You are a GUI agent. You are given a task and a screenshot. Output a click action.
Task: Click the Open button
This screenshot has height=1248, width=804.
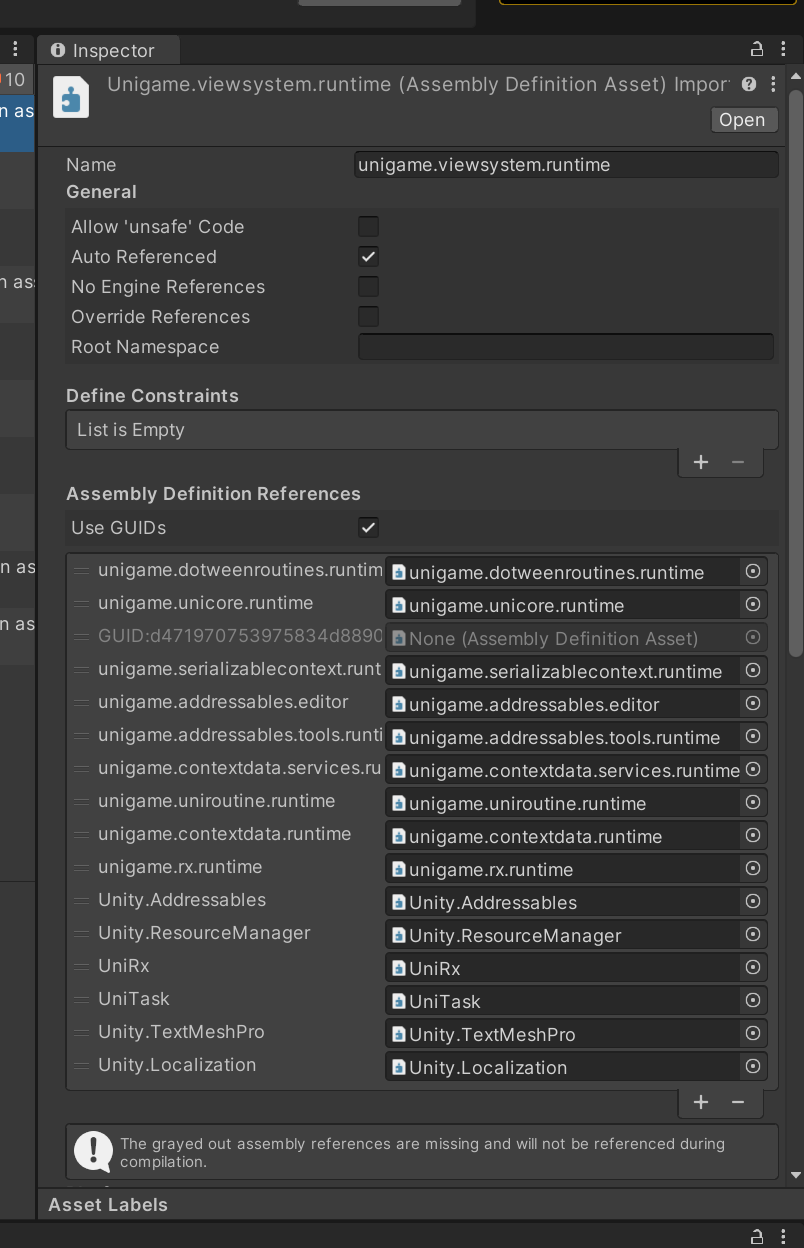[x=743, y=120]
